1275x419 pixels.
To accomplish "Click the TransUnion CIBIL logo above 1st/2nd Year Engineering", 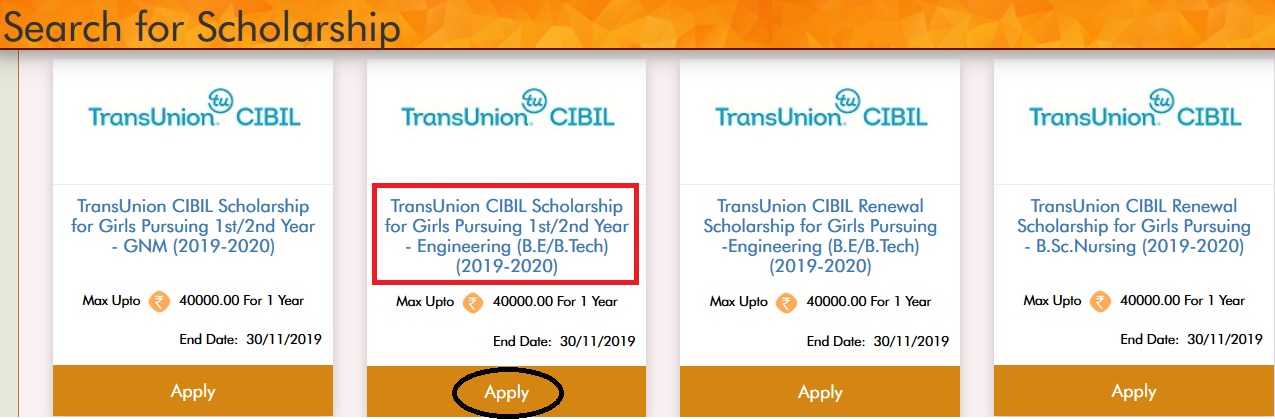I will [x=507, y=112].
